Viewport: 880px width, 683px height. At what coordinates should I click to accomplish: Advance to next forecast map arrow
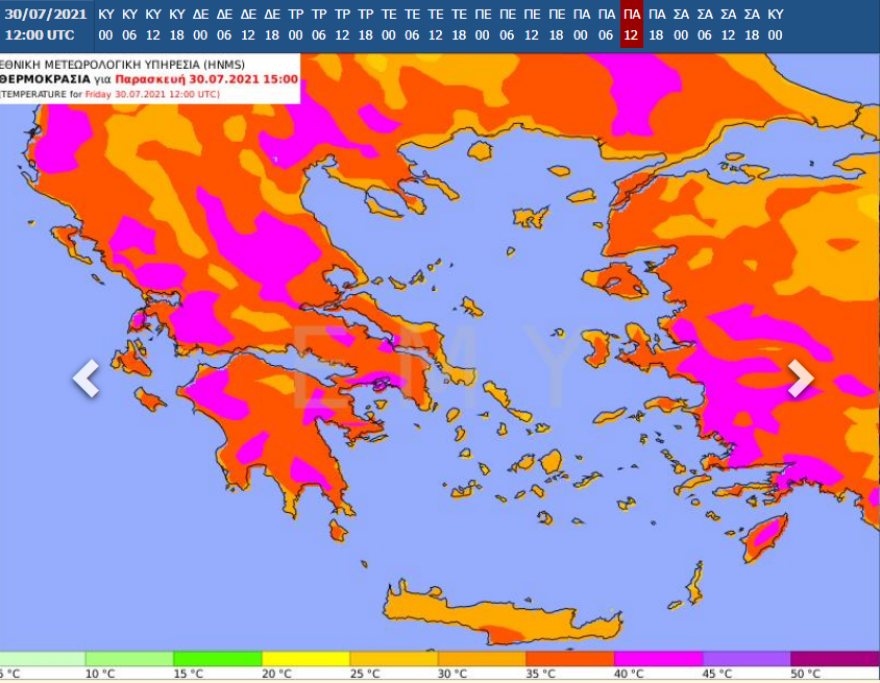800,378
